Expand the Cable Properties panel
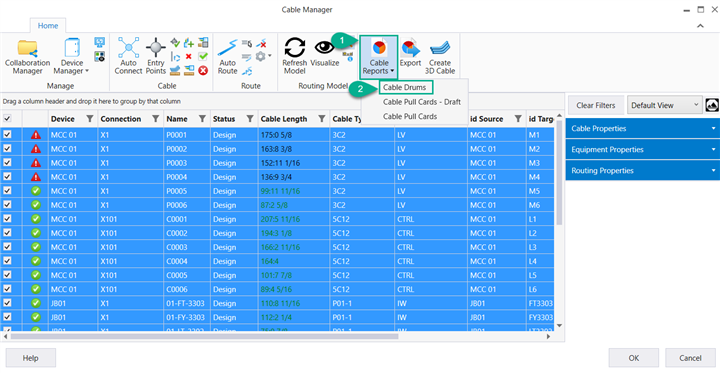 642,129
